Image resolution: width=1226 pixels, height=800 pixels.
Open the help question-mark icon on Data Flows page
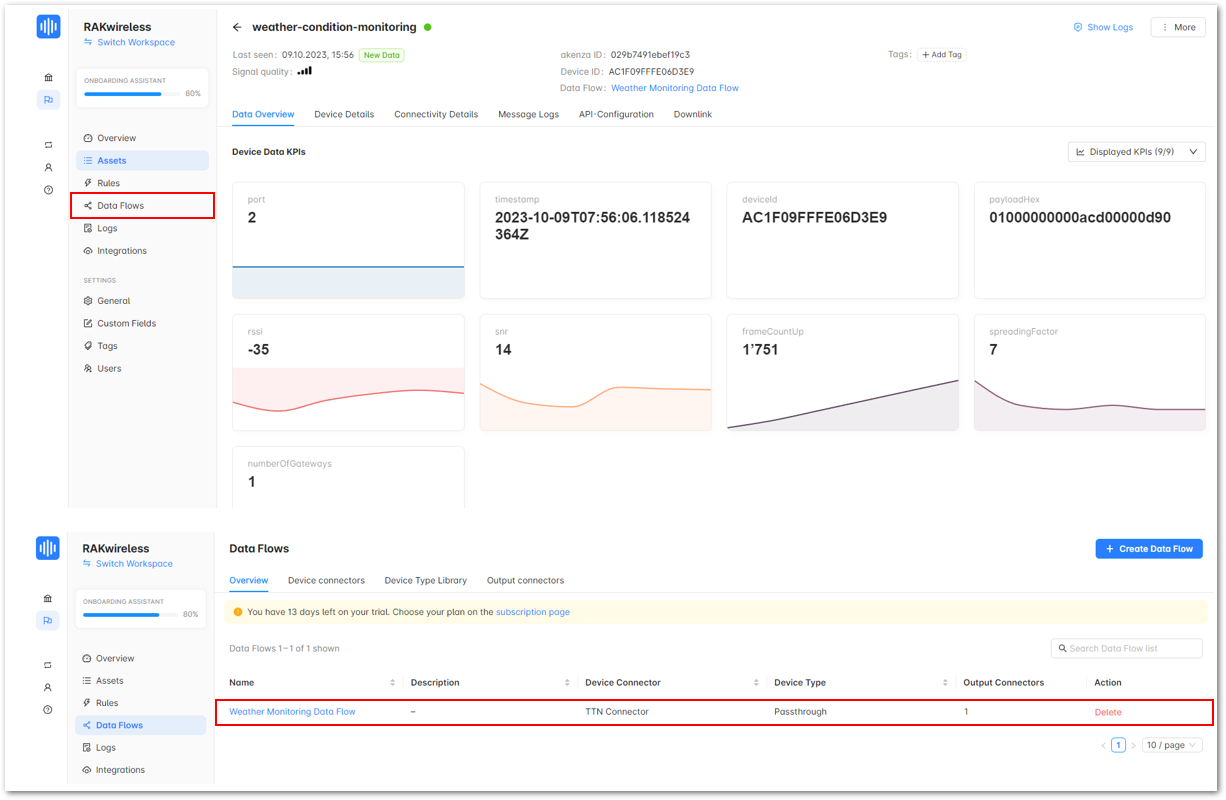pos(48,709)
